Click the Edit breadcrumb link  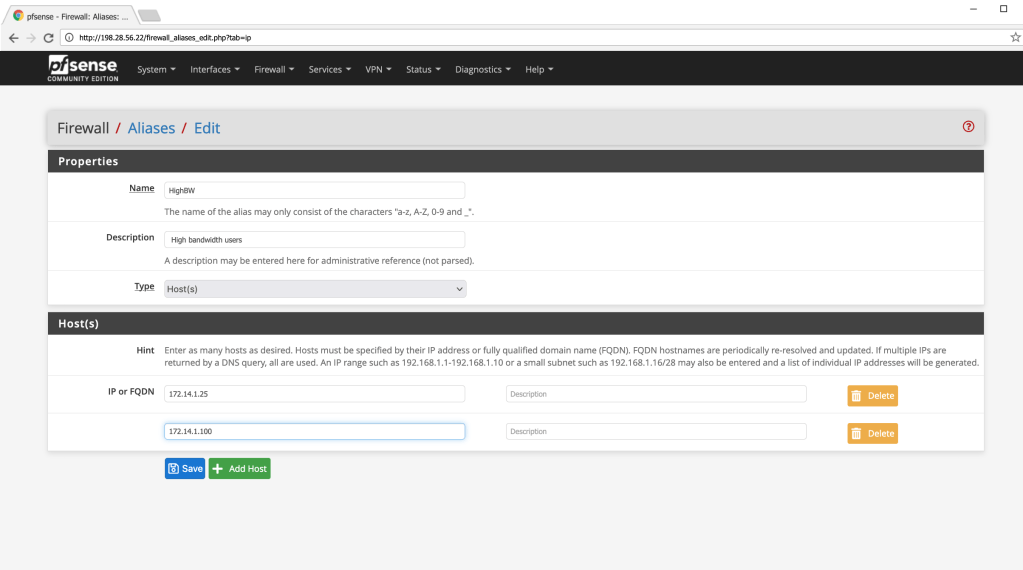(x=207, y=128)
